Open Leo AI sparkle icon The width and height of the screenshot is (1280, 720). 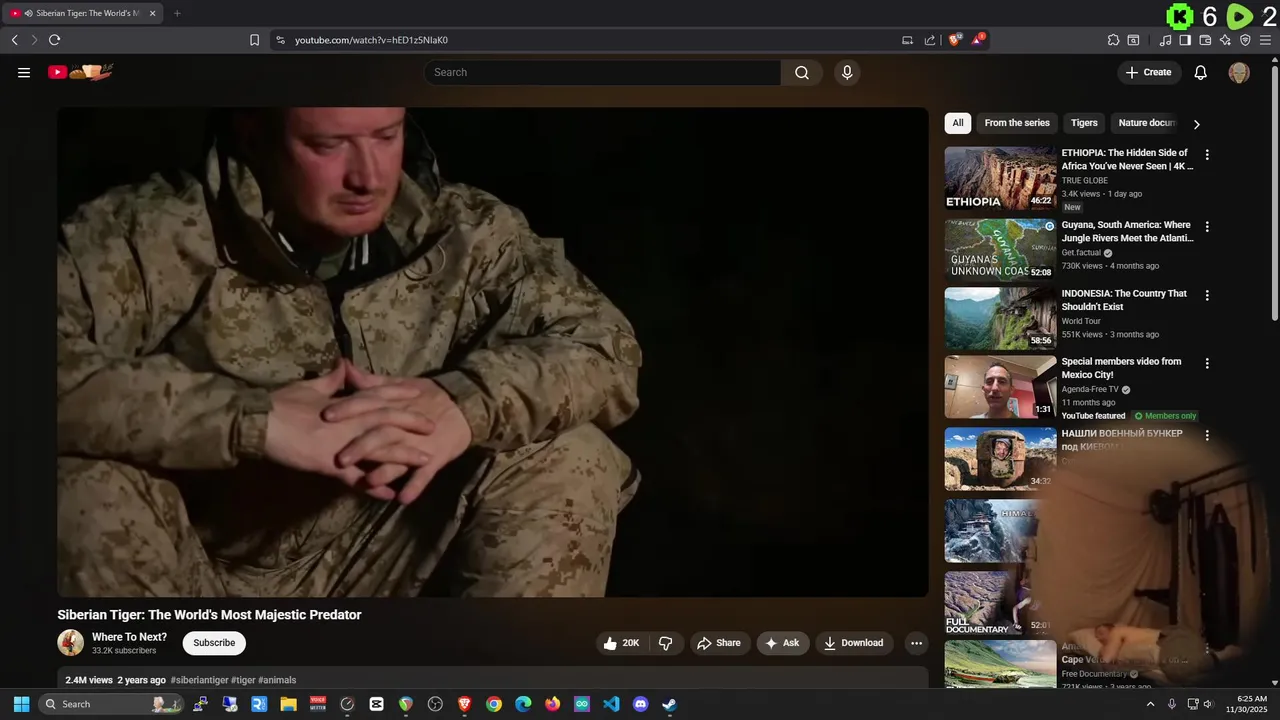coord(1225,40)
